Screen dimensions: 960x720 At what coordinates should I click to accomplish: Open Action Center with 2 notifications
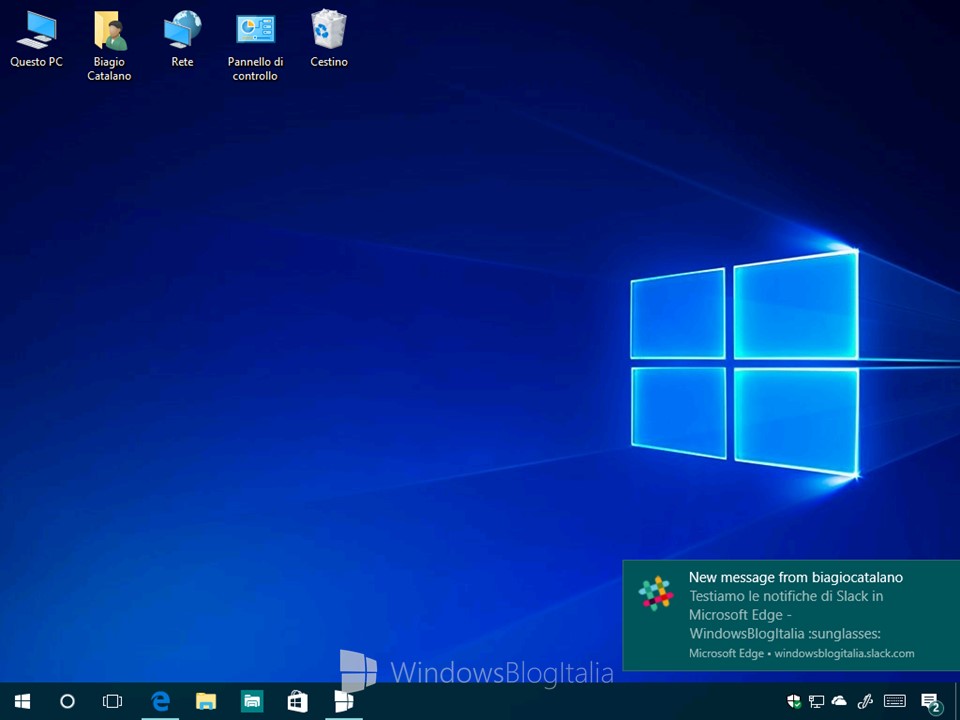coord(931,703)
